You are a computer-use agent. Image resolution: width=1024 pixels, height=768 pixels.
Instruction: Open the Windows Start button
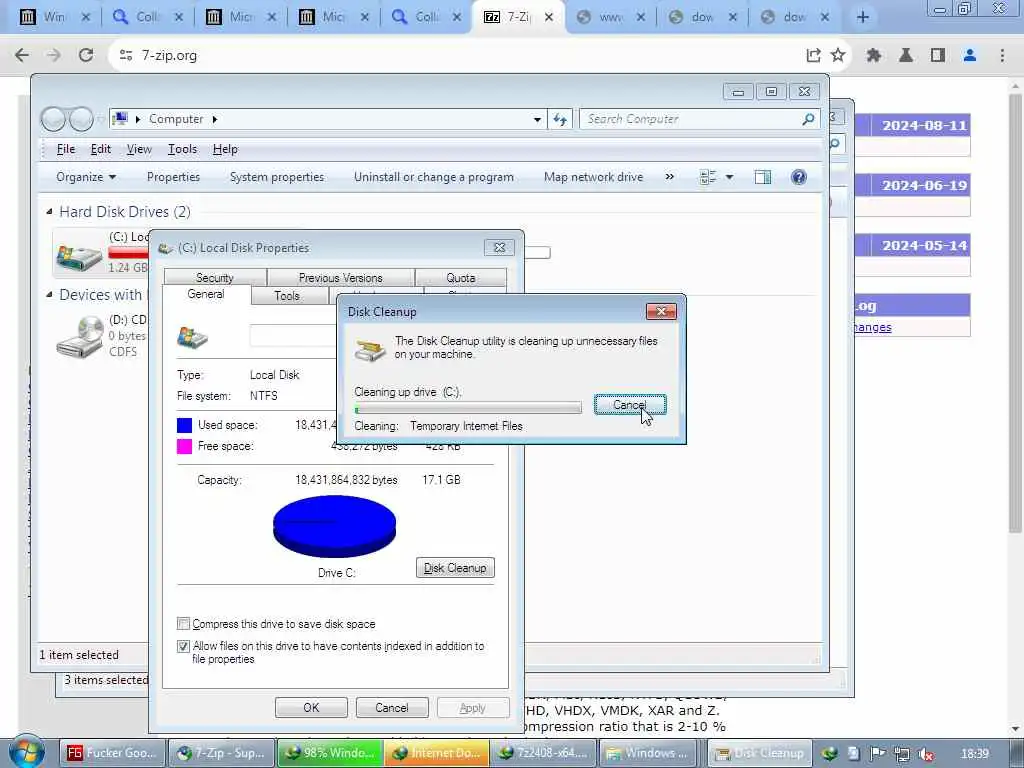(x=27, y=752)
